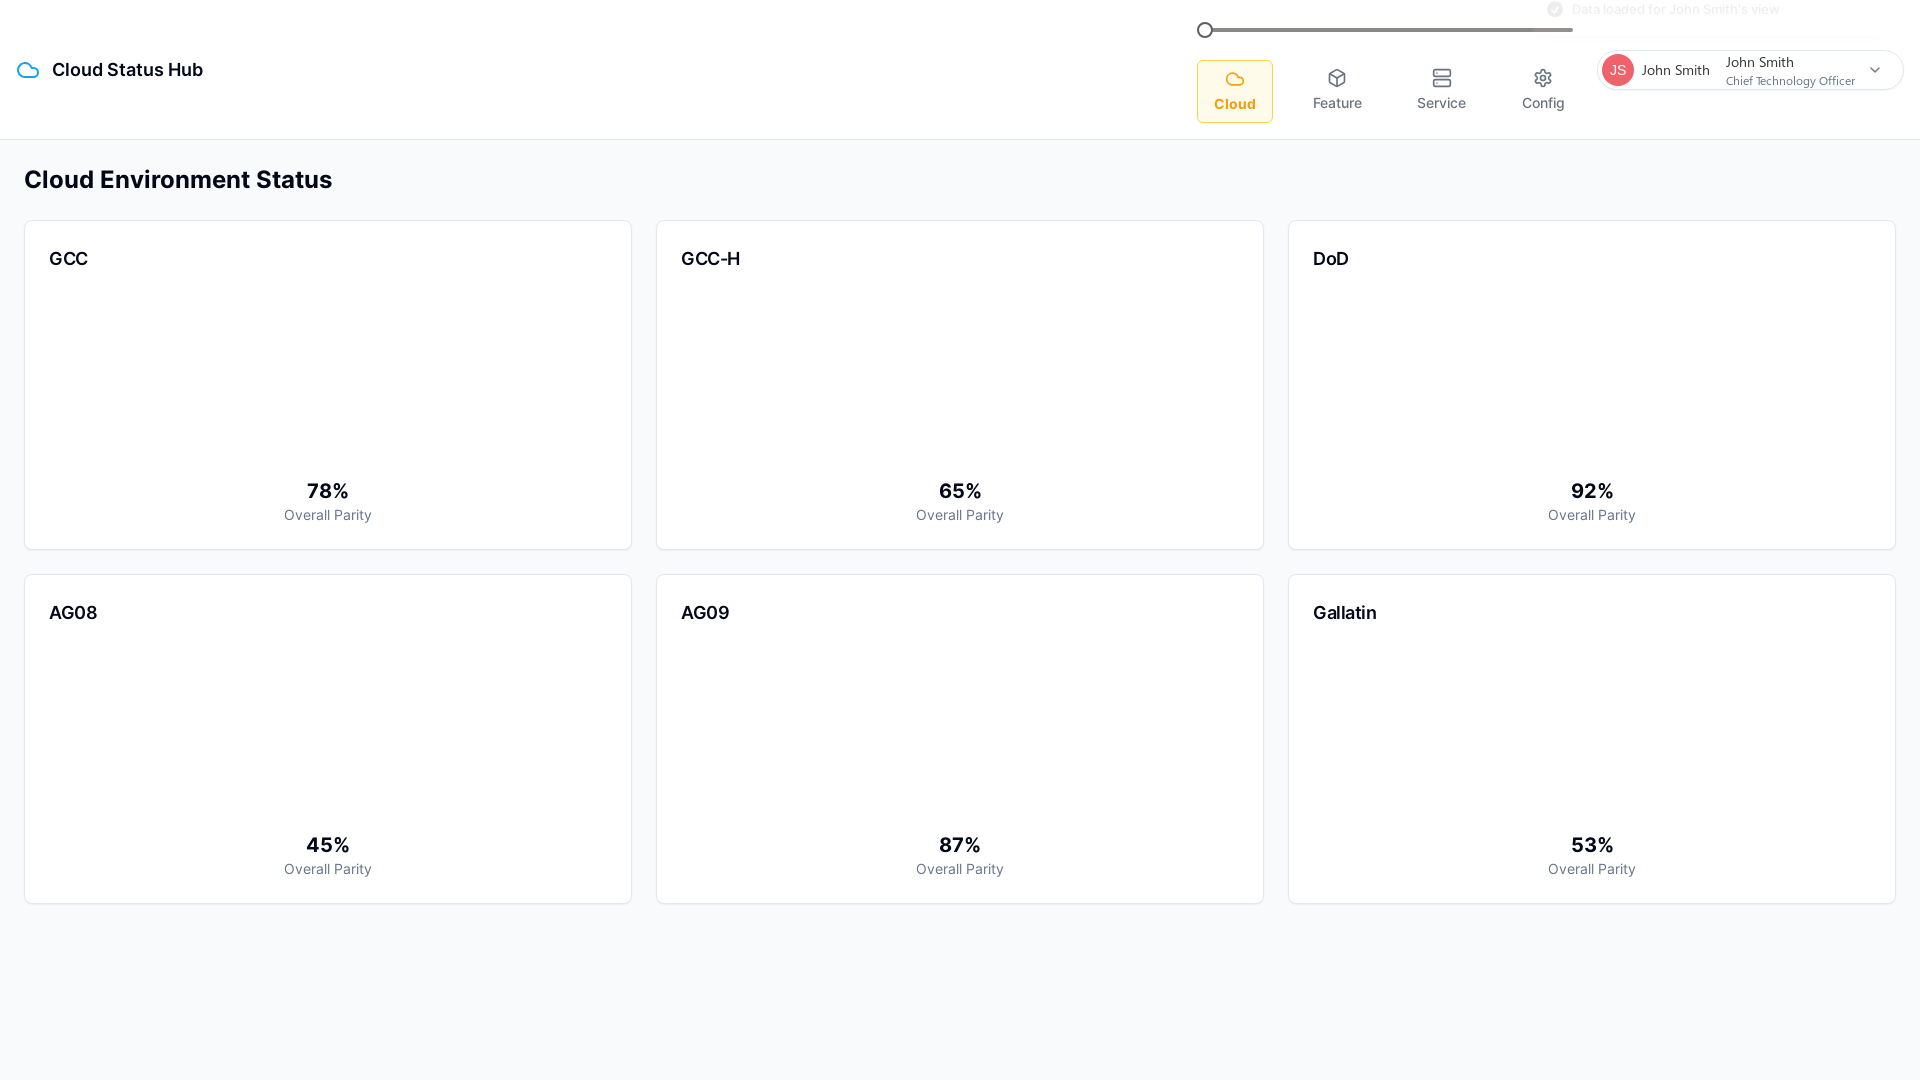Click the Service server icon
The width and height of the screenshot is (1920, 1080).
[x=1442, y=78]
